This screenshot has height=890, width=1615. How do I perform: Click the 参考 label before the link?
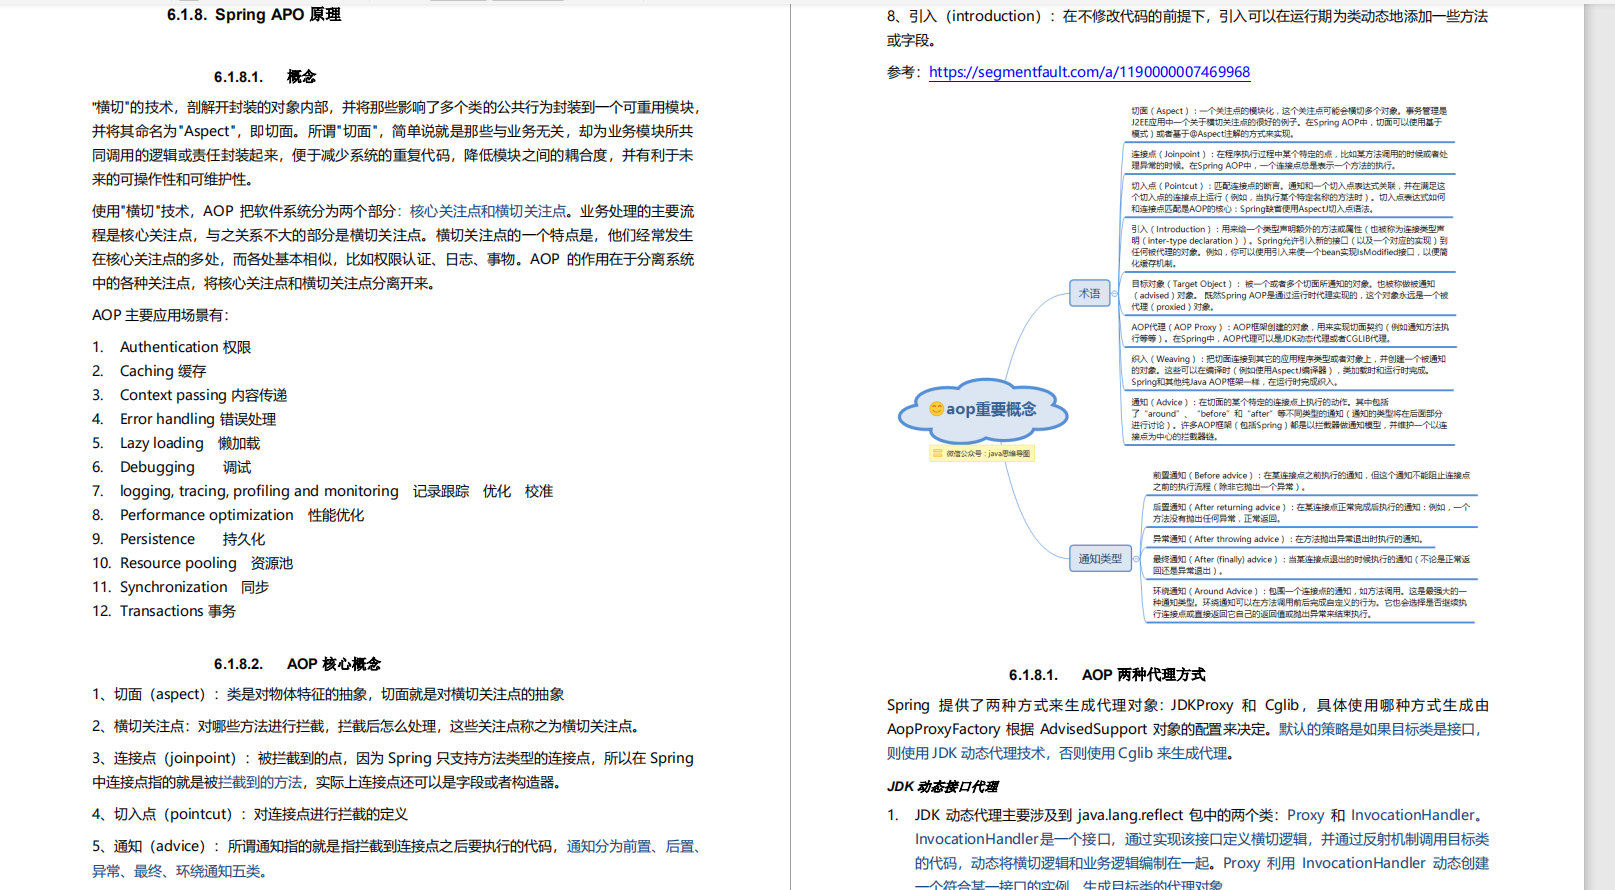tap(904, 72)
